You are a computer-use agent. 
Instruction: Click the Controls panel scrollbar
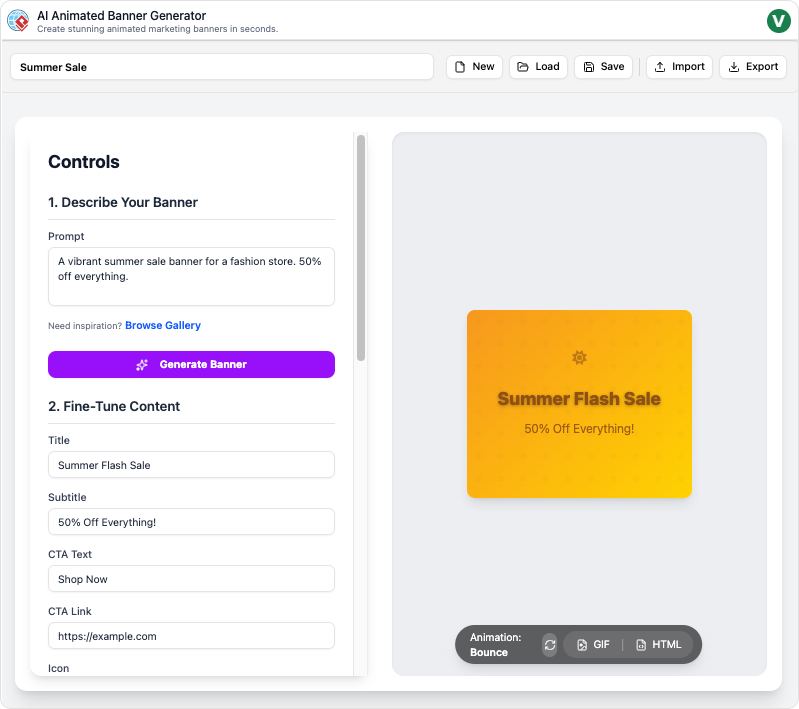361,248
